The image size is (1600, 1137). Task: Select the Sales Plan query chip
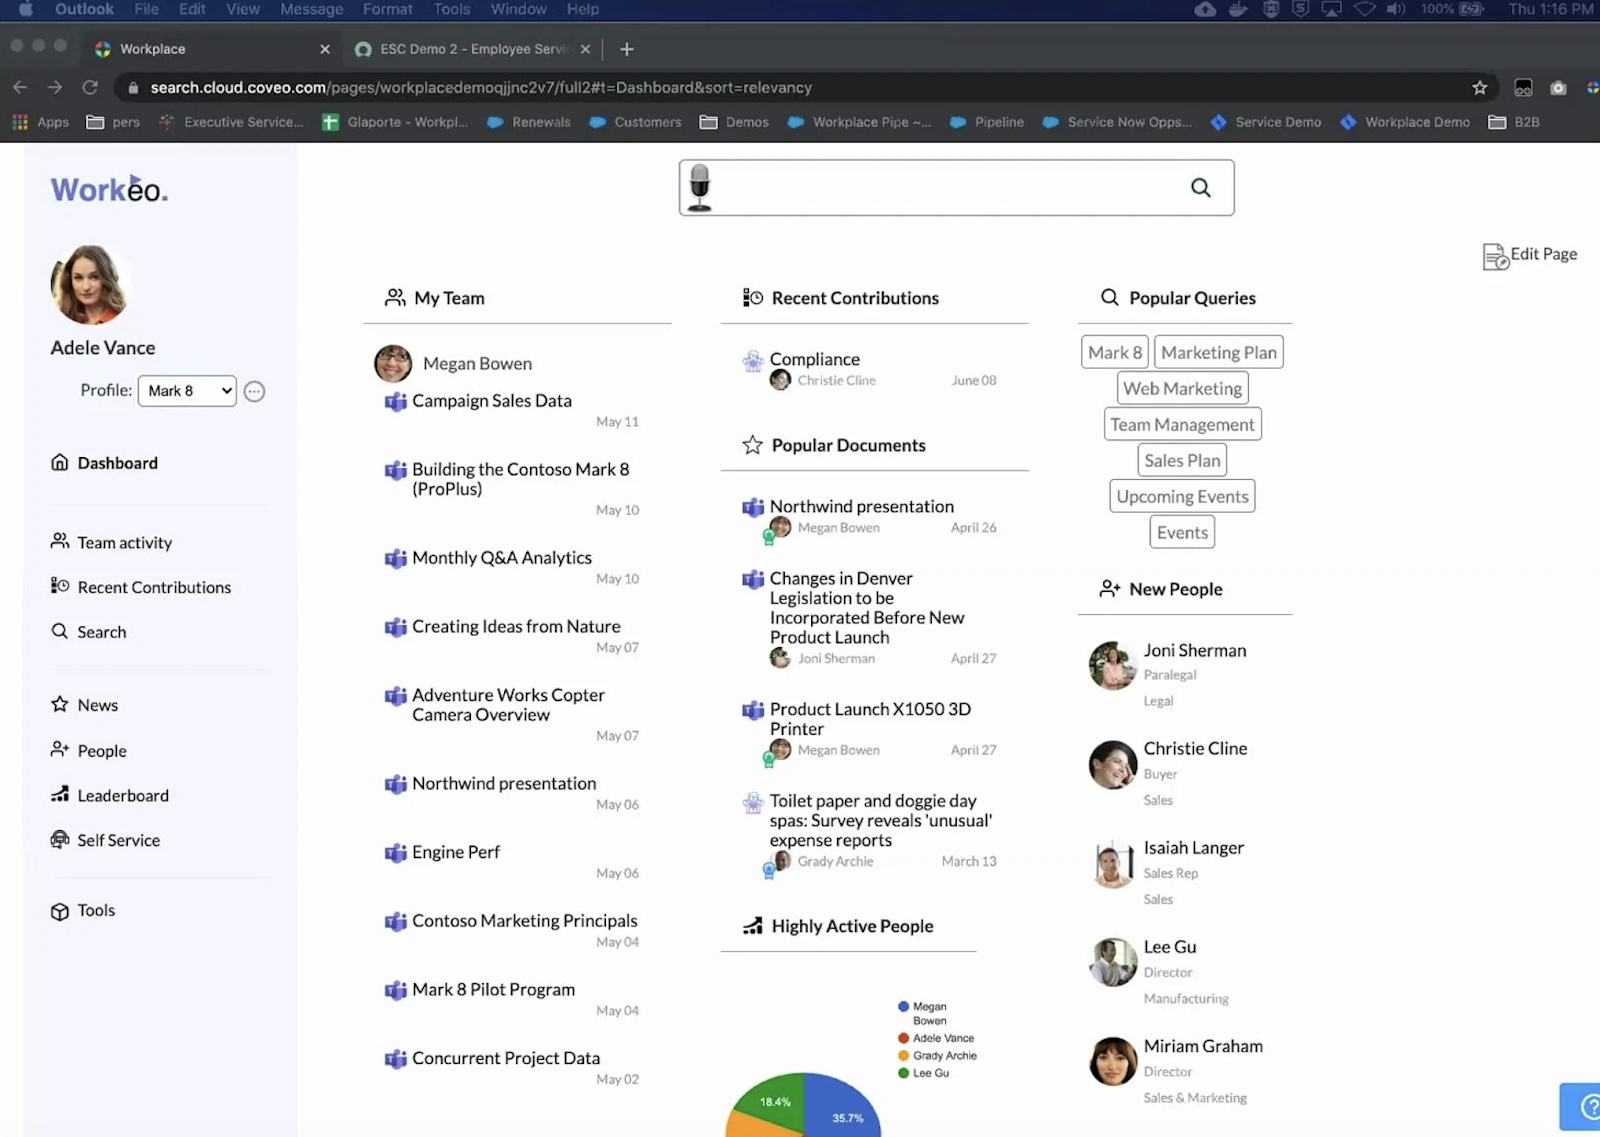[x=1181, y=459]
